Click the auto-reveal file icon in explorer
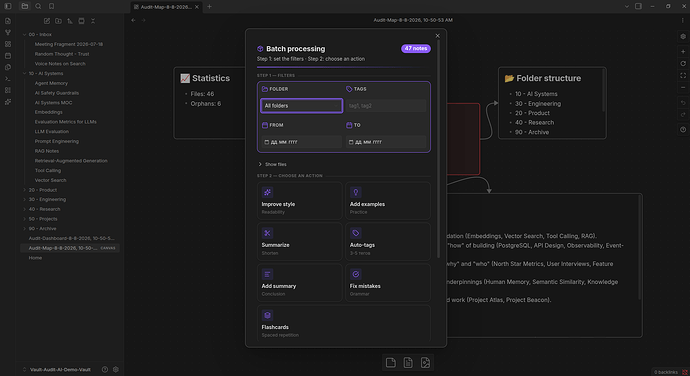Viewport: 690px width, 376px height. (81, 21)
